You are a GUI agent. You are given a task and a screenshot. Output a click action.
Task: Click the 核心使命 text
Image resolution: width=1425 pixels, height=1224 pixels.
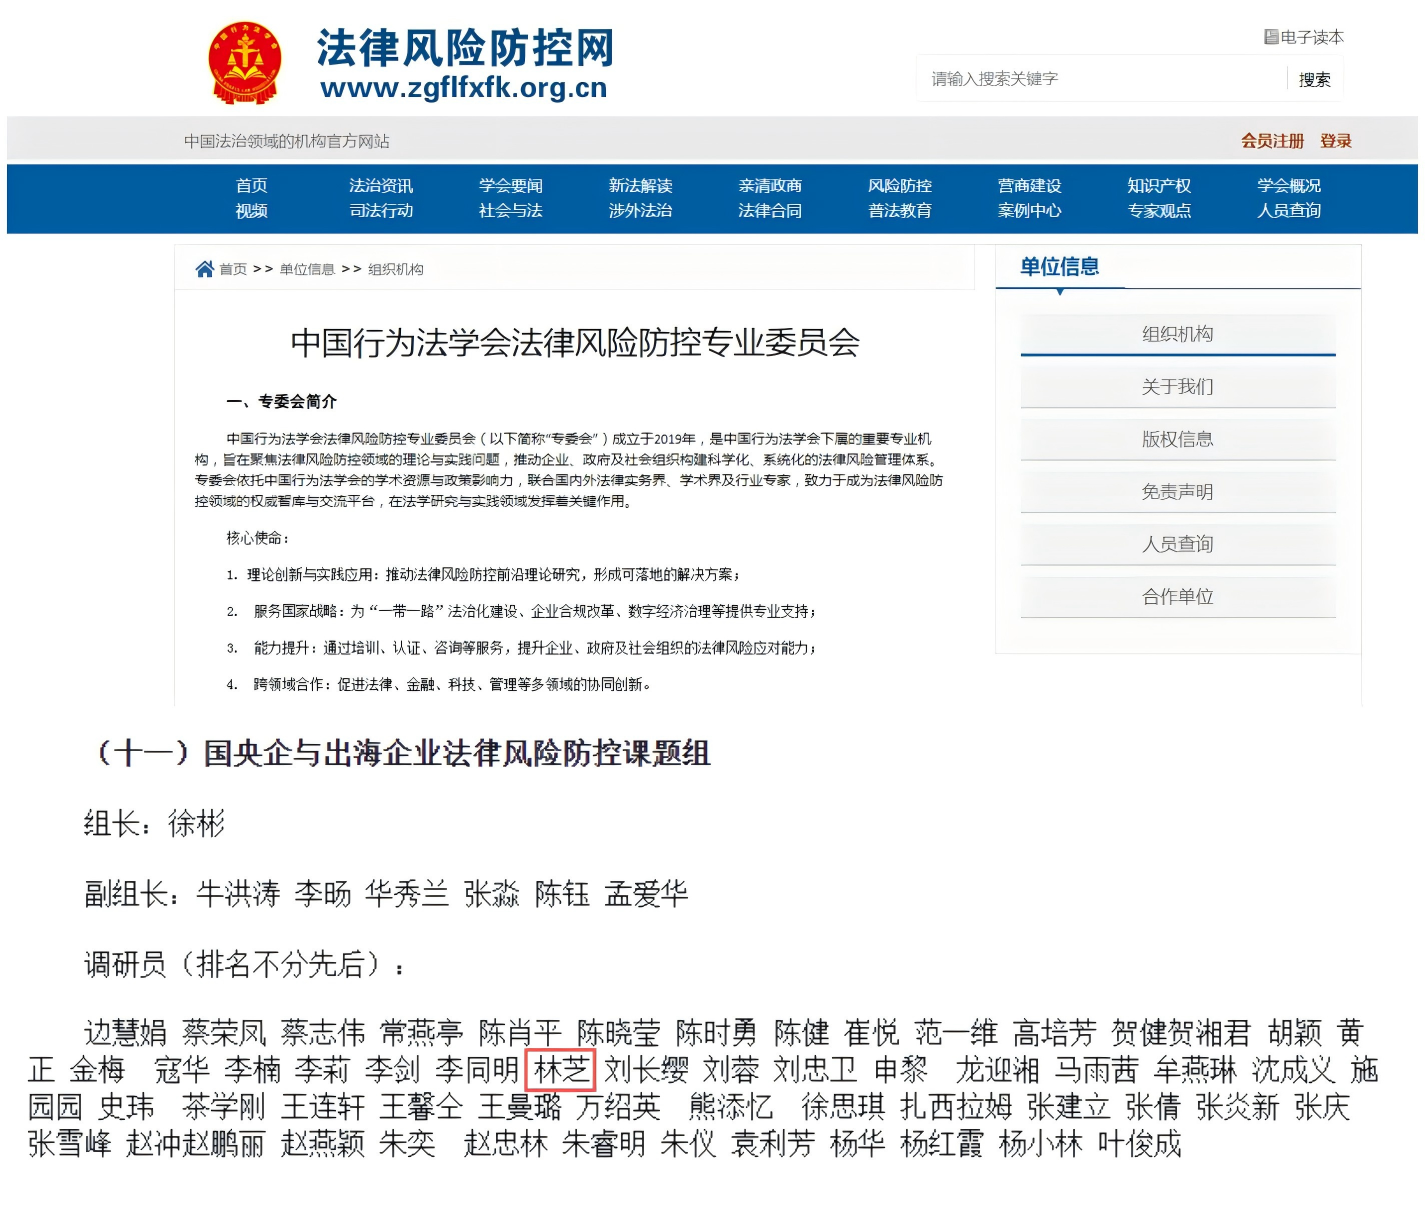click(x=257, y=538)
